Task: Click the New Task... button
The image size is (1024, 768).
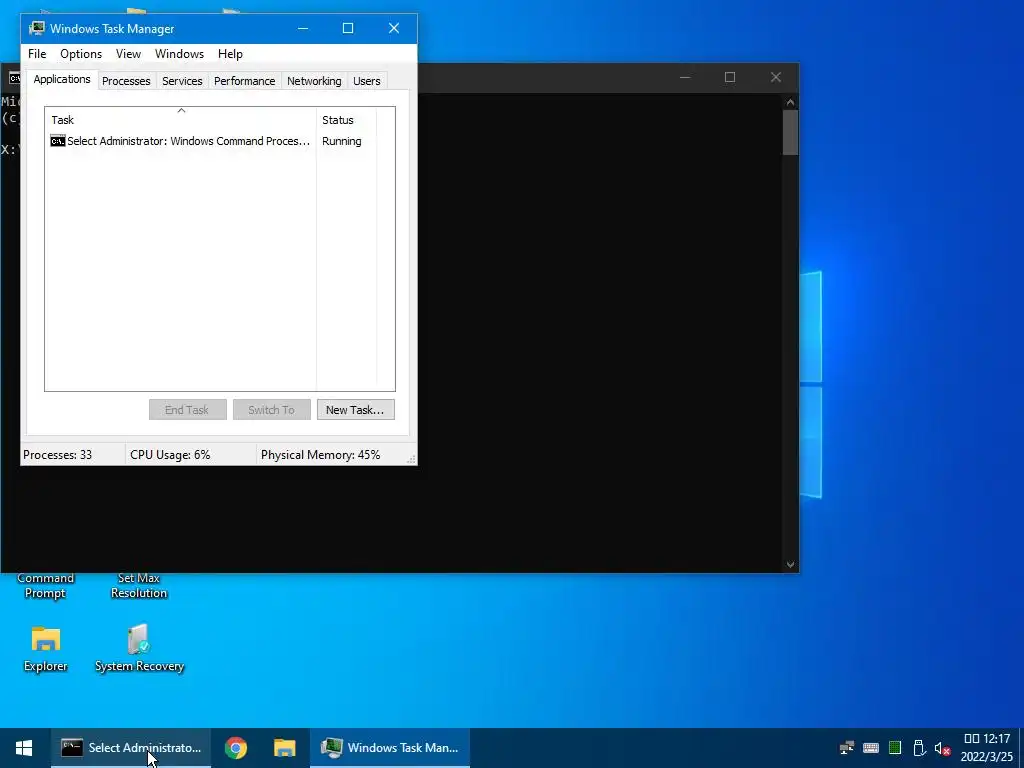Action: tap(355, 409)
